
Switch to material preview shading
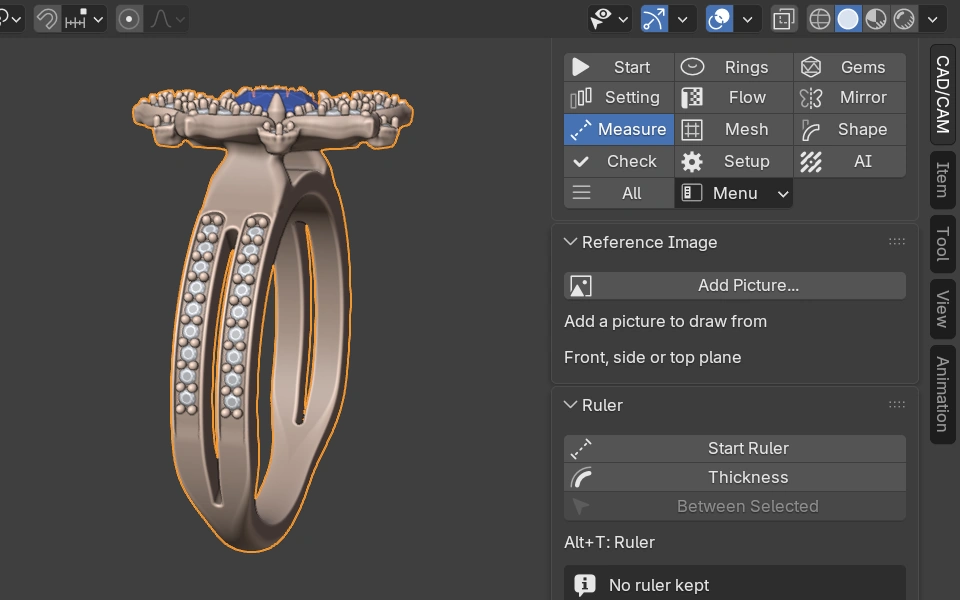pos(876,19)
